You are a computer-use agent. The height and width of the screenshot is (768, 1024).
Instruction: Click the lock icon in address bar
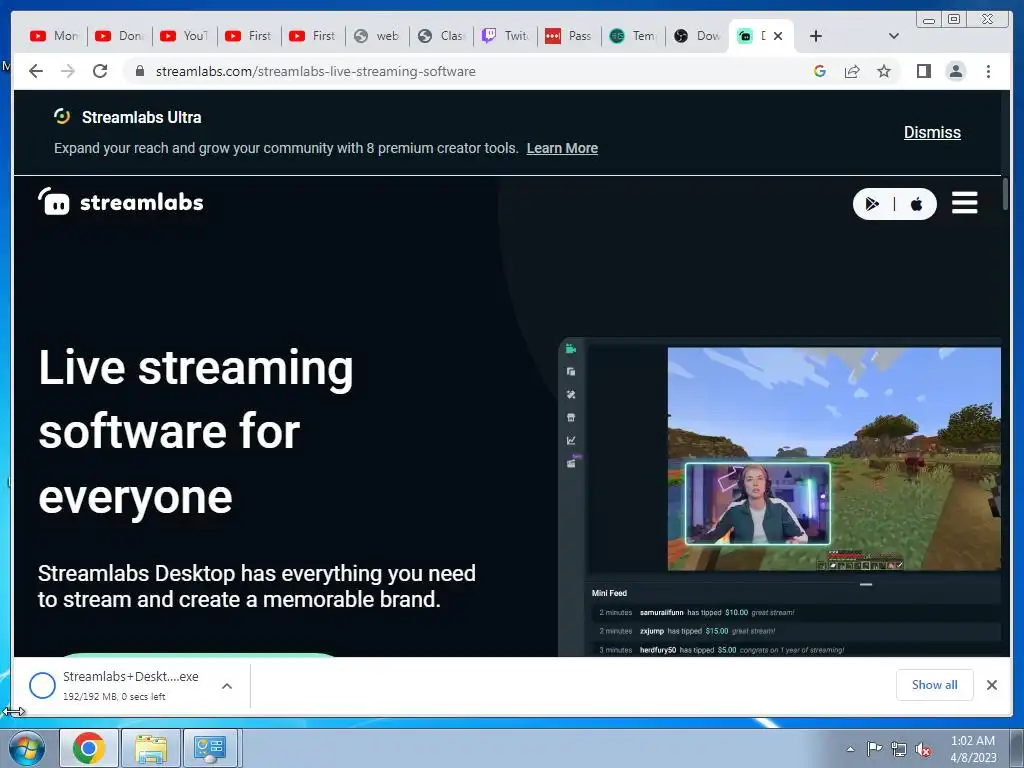pos(139,71)
